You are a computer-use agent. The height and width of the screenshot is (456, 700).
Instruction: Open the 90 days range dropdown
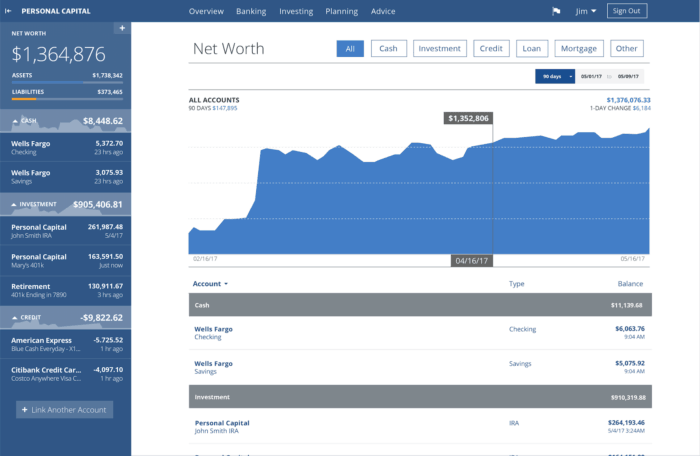coord(555,76)
